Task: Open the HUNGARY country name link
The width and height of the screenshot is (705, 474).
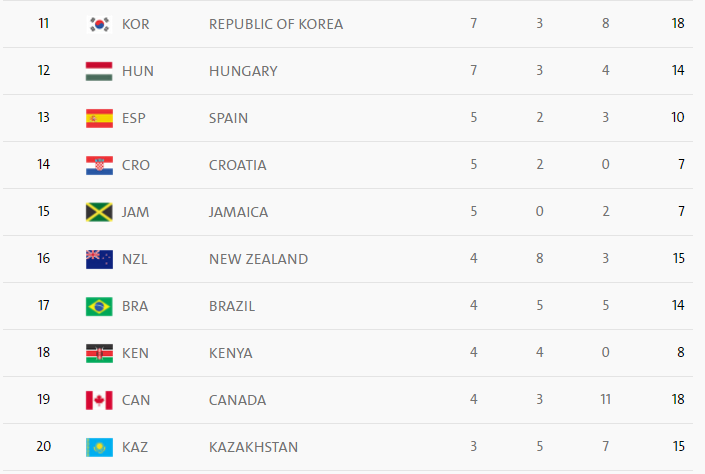Action: [x=243, y=71]
